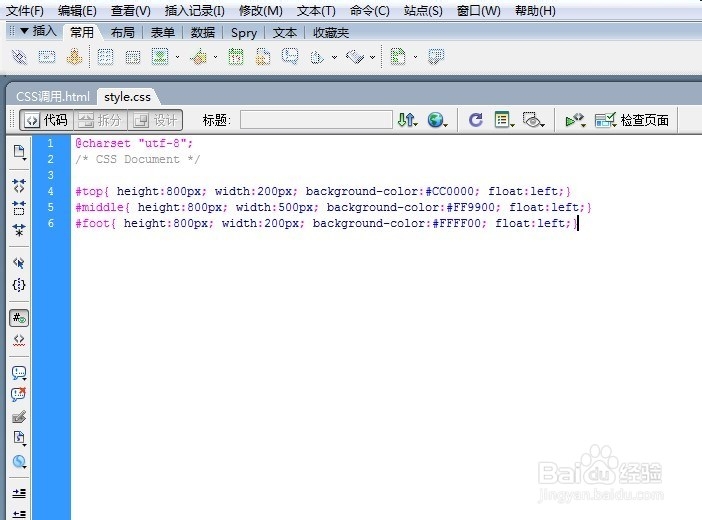The height and width of the screenshot is (520, 702).
Task: Click the Outdent Code icon
Action: (x=19, y=514)
